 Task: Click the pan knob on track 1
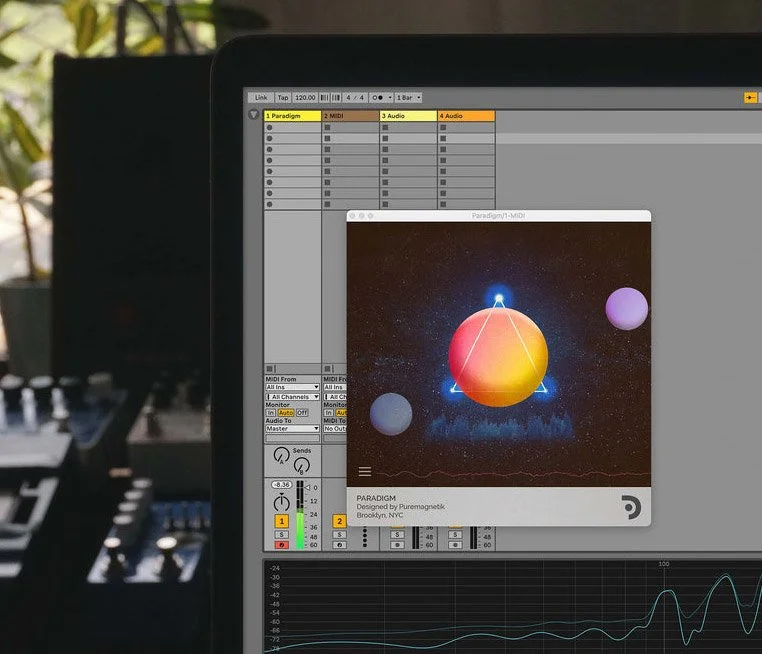282,502
